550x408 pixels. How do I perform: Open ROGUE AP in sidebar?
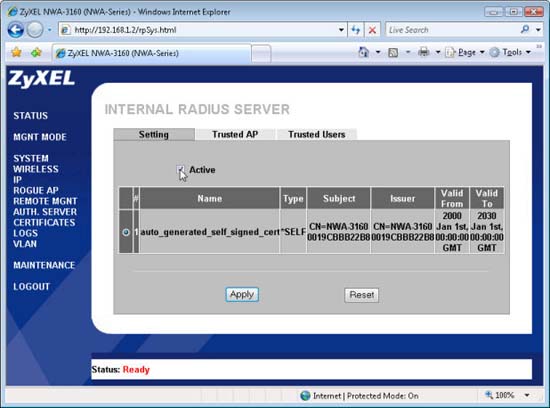point(36,190)
